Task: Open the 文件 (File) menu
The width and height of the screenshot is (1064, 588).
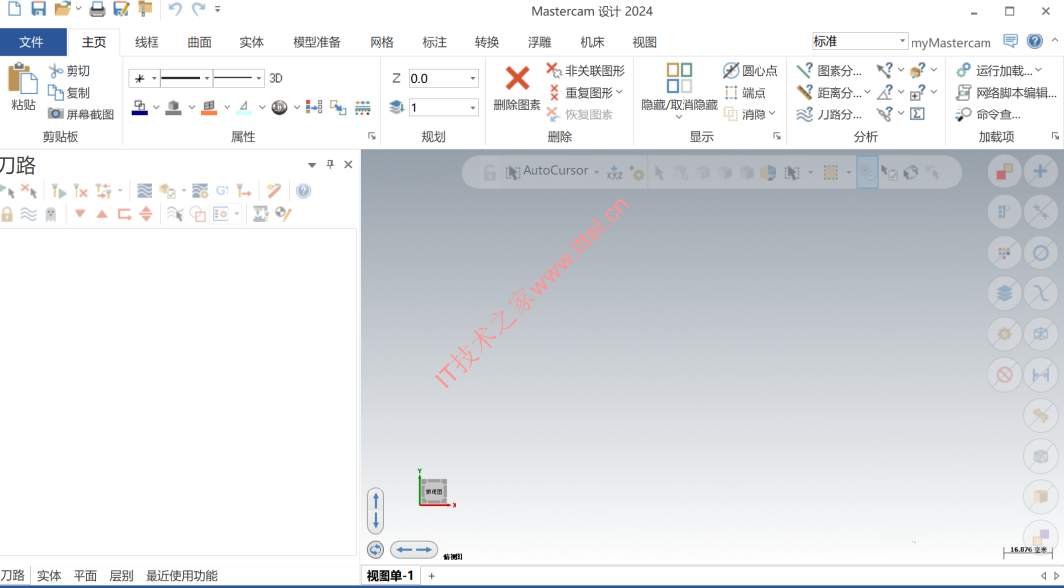Action: click(31, 42)
